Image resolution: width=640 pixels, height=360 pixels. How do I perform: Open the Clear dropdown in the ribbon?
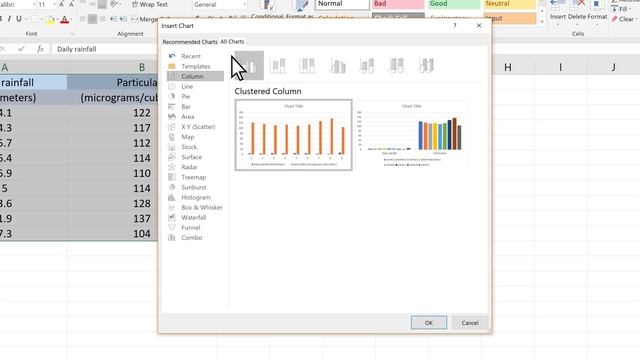pos(624,19)
